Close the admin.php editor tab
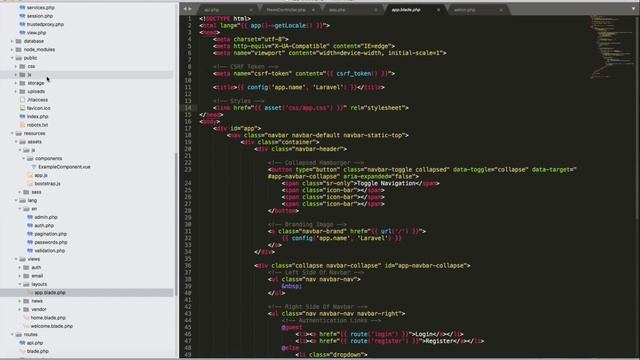 tap(501, 10)
